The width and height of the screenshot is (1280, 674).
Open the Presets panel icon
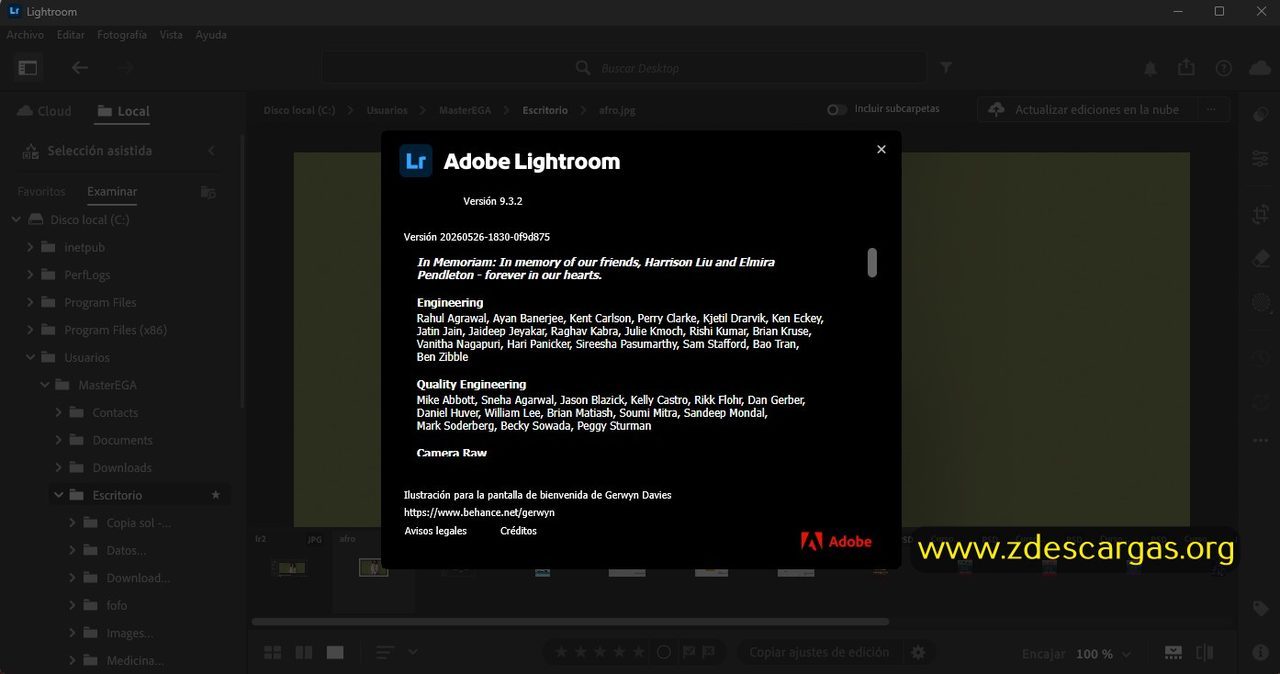[x=1260, y=114]
